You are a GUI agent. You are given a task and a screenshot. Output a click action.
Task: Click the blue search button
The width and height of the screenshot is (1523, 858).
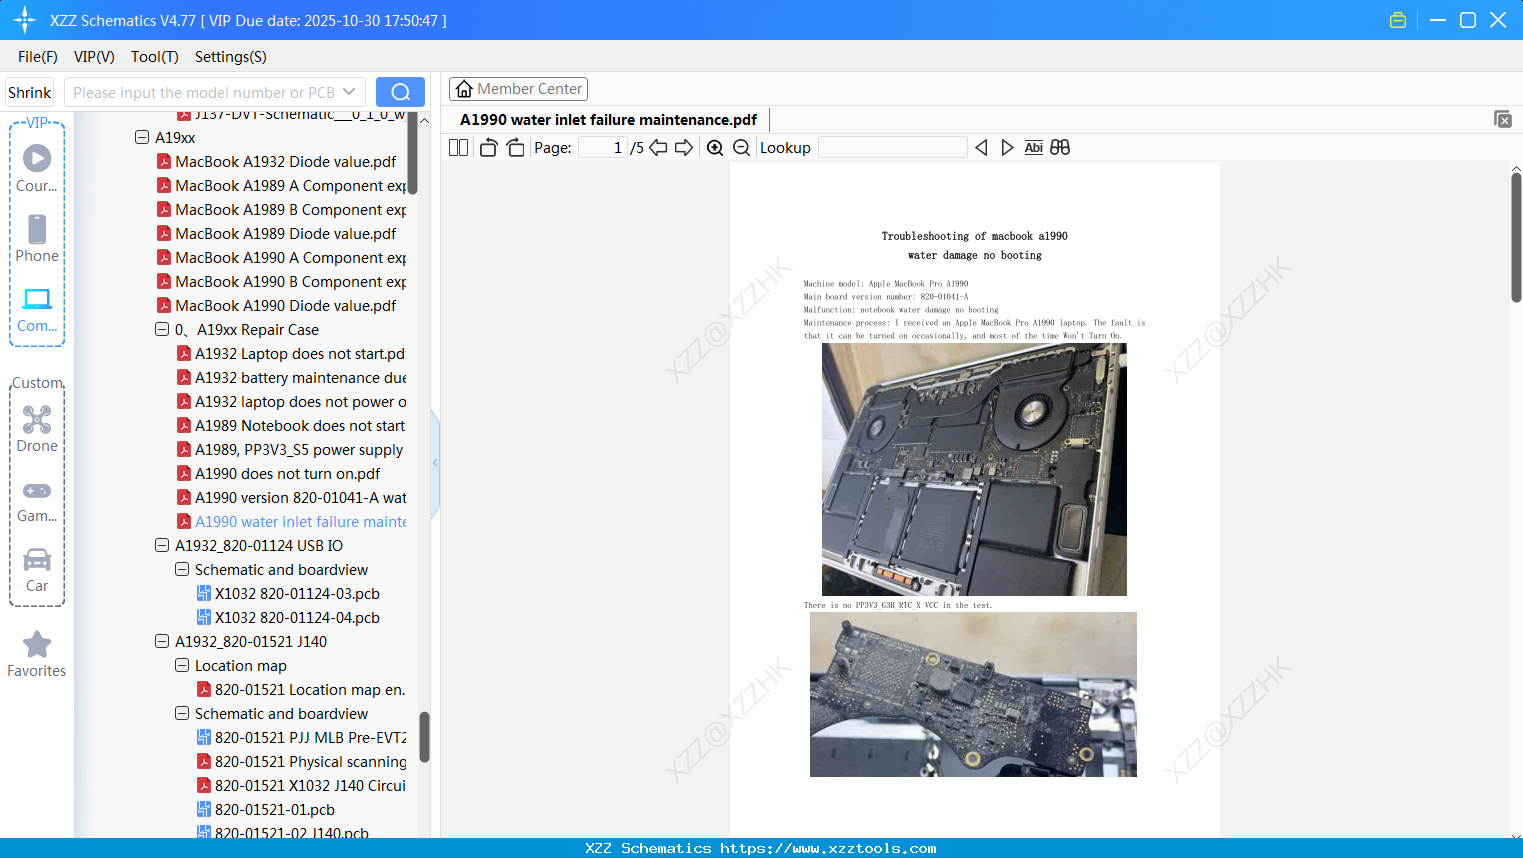pyautogui.click(x=400, y=92)
